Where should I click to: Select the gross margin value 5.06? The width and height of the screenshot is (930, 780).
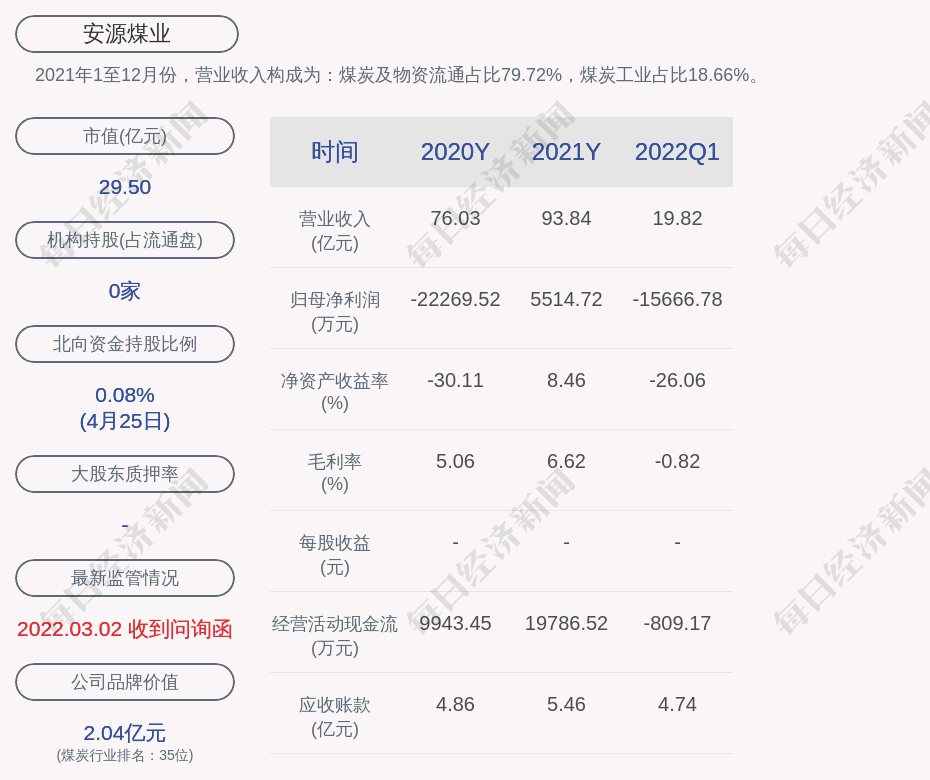click(x=455, y=461)
